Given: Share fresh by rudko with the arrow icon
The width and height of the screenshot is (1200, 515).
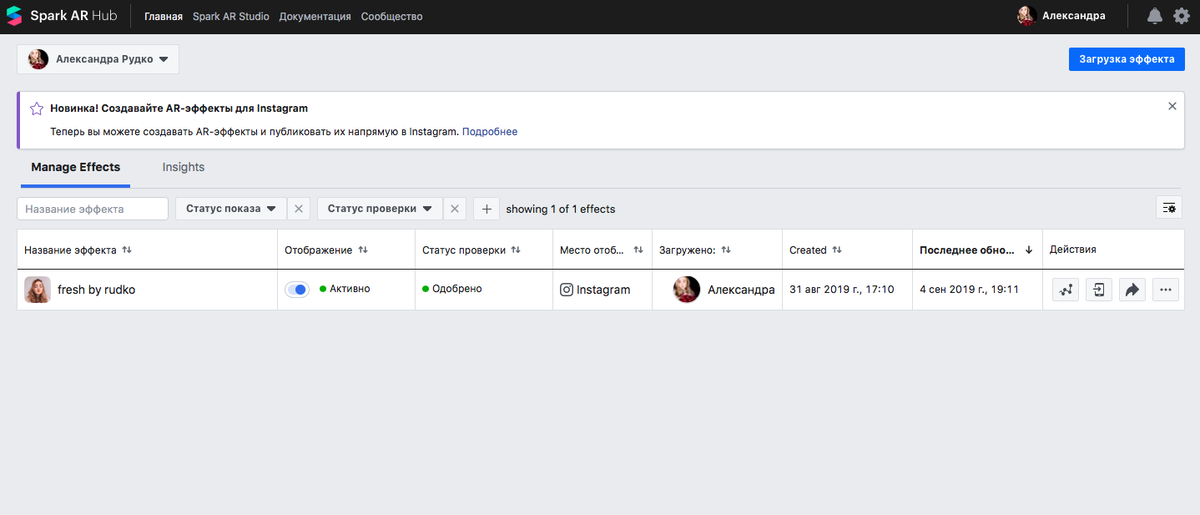Looking at the screenshot, I should click(x=1132, y=290).
